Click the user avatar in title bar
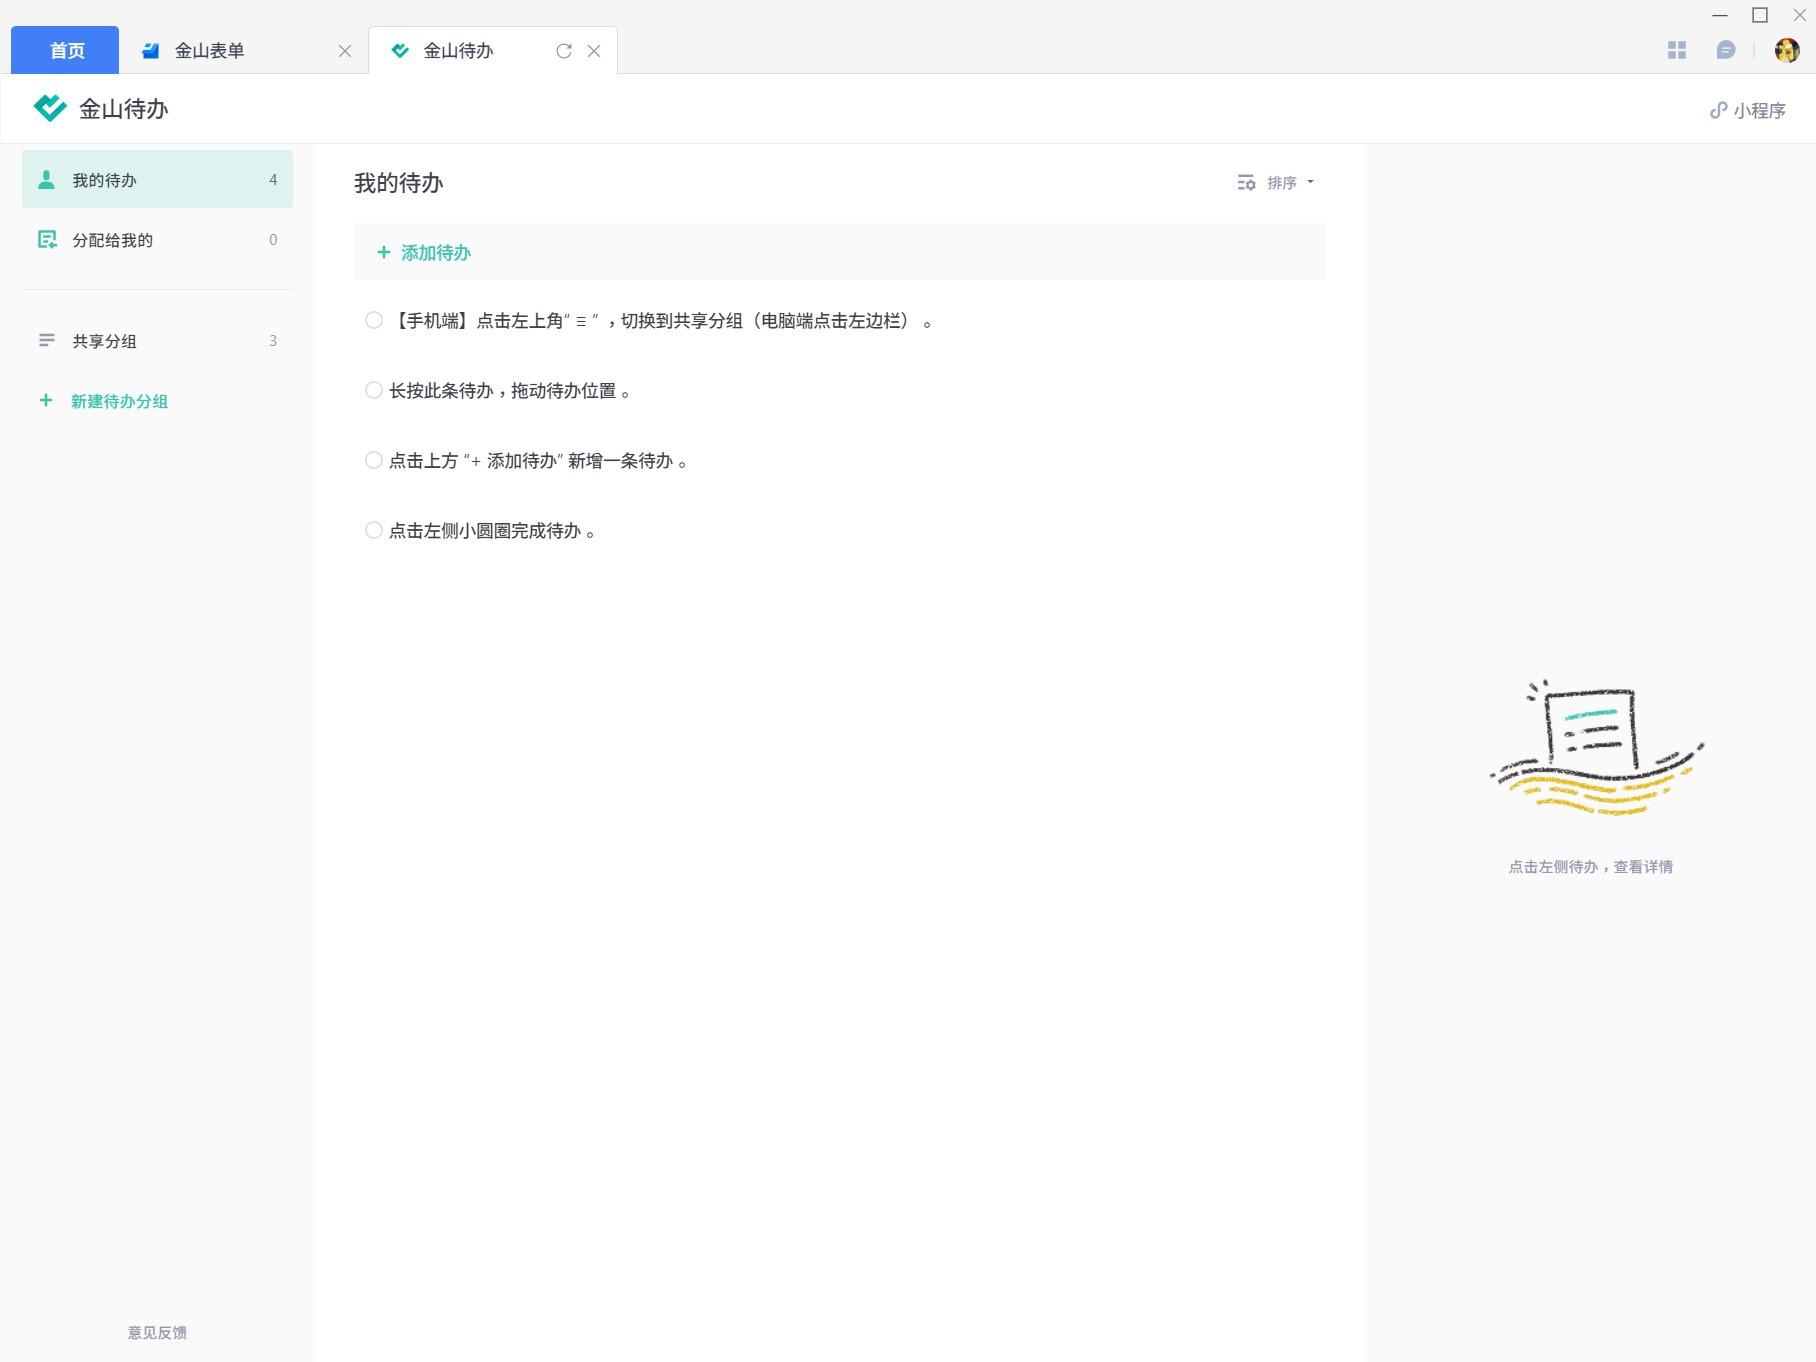1816x1362 pixels. point(1786,49)
